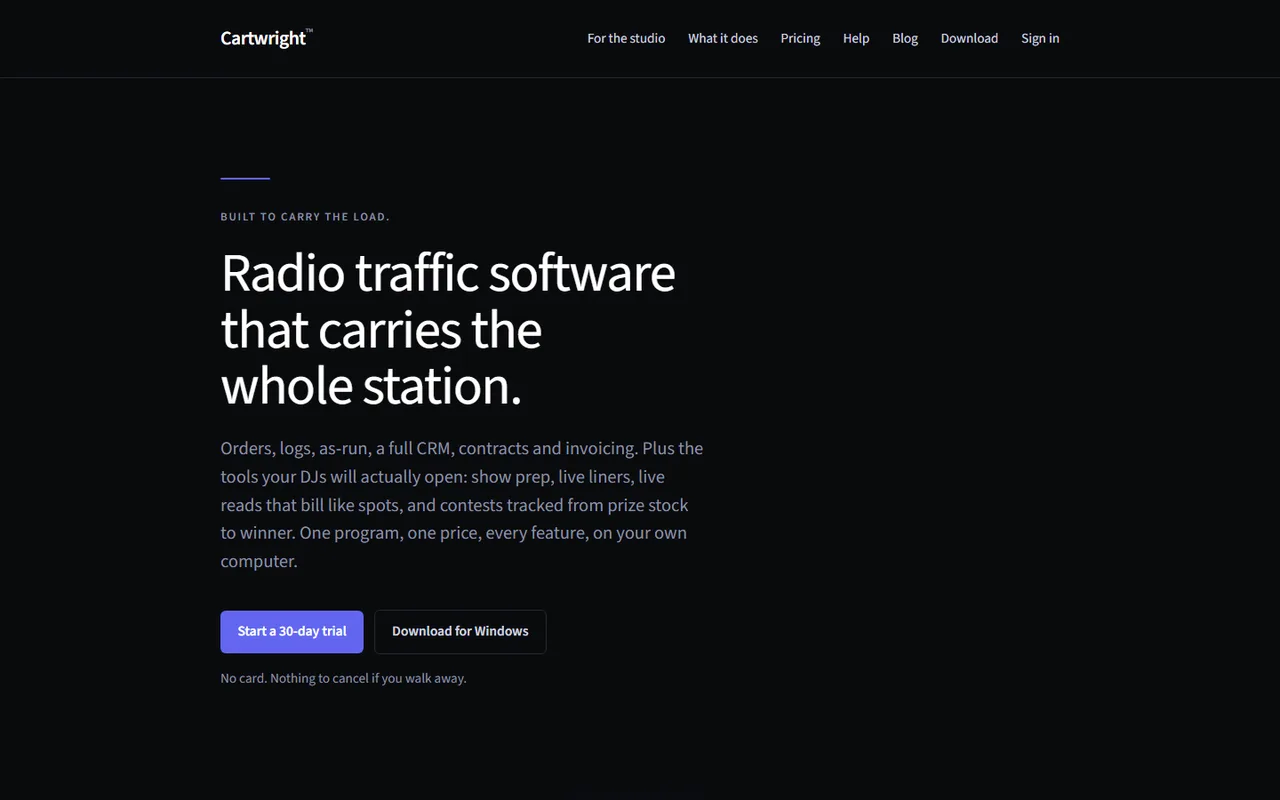Start a 30-day trial
Viewport: 1280px width, 800px height.
click(292, 631)
